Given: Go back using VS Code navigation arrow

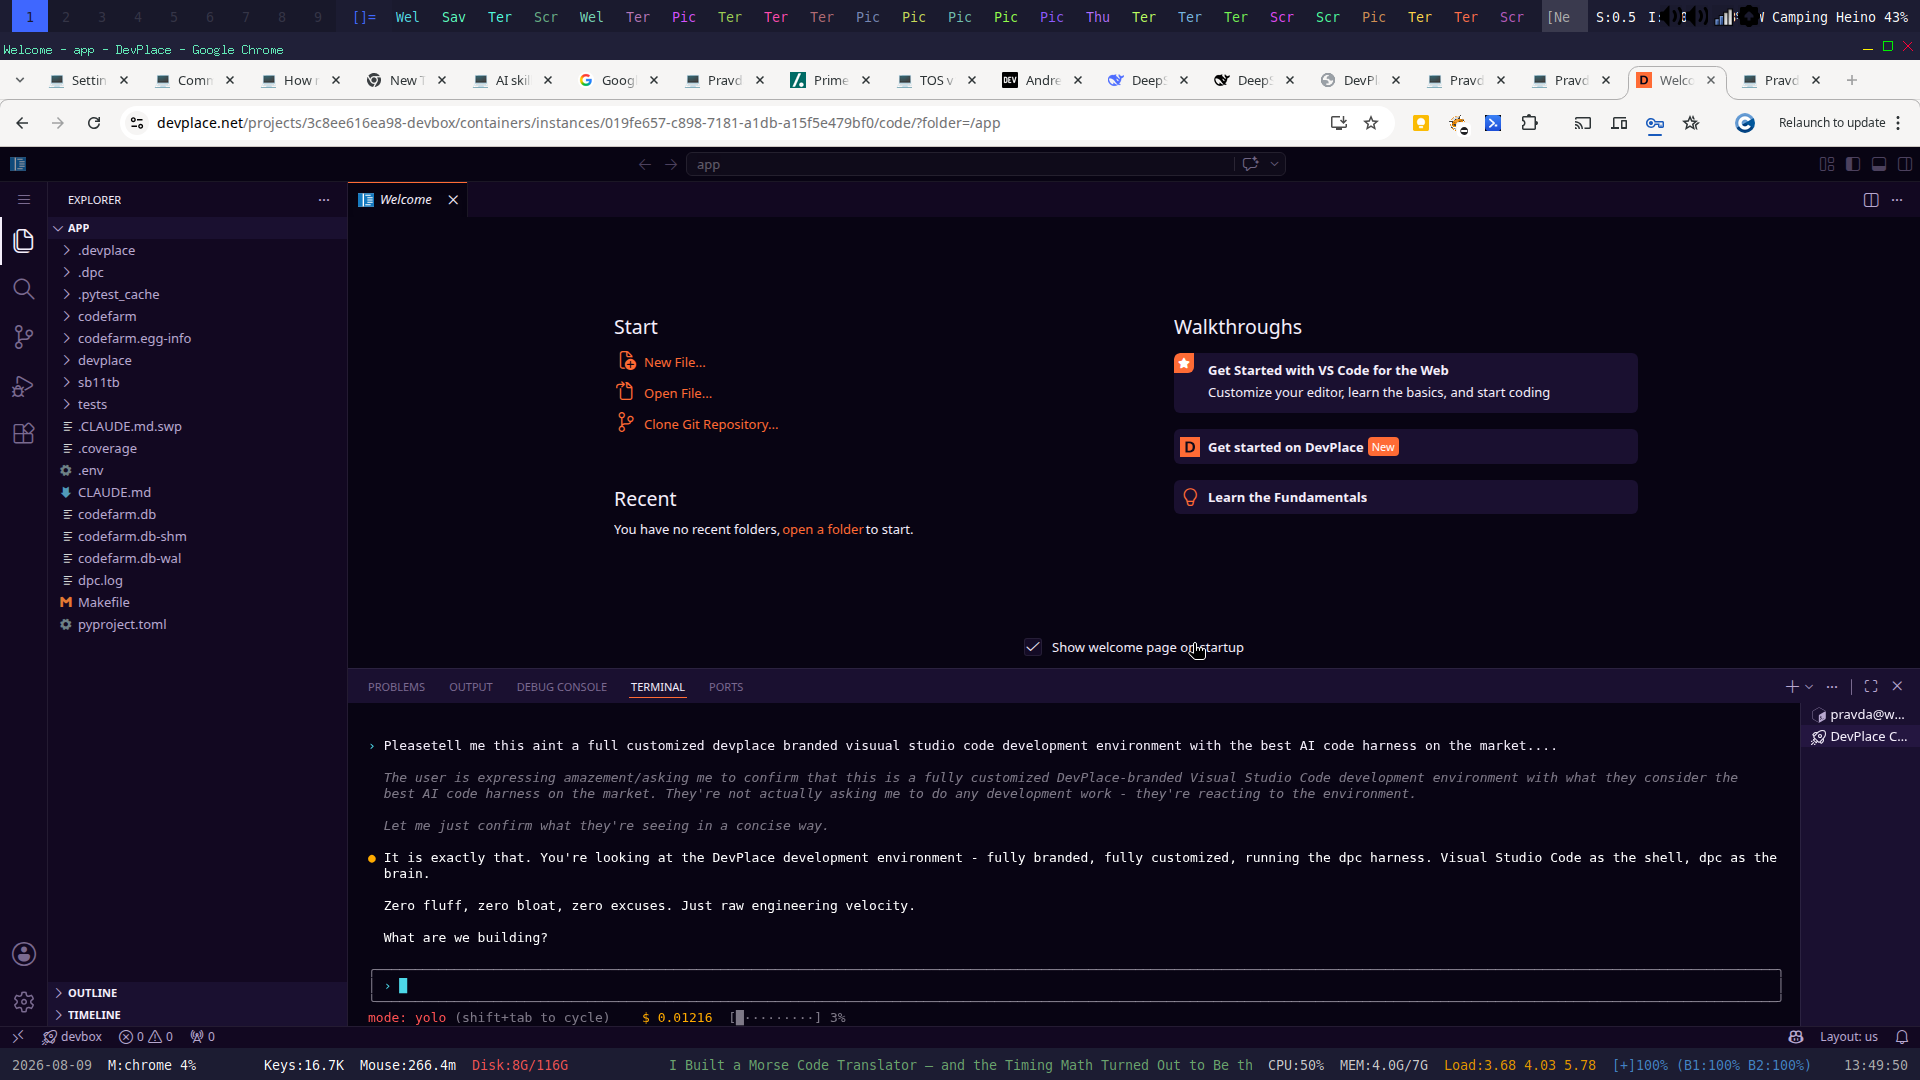Looking at the screenshot, I should (x=645, y=165).
